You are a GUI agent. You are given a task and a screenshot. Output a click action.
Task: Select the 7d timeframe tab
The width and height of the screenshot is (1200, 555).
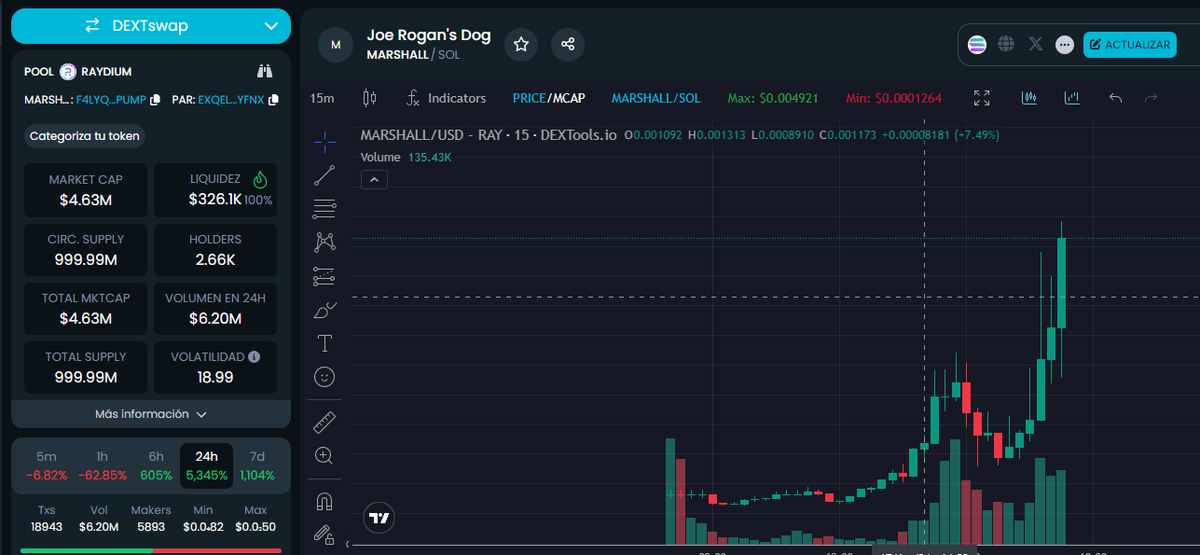point(257,465)
